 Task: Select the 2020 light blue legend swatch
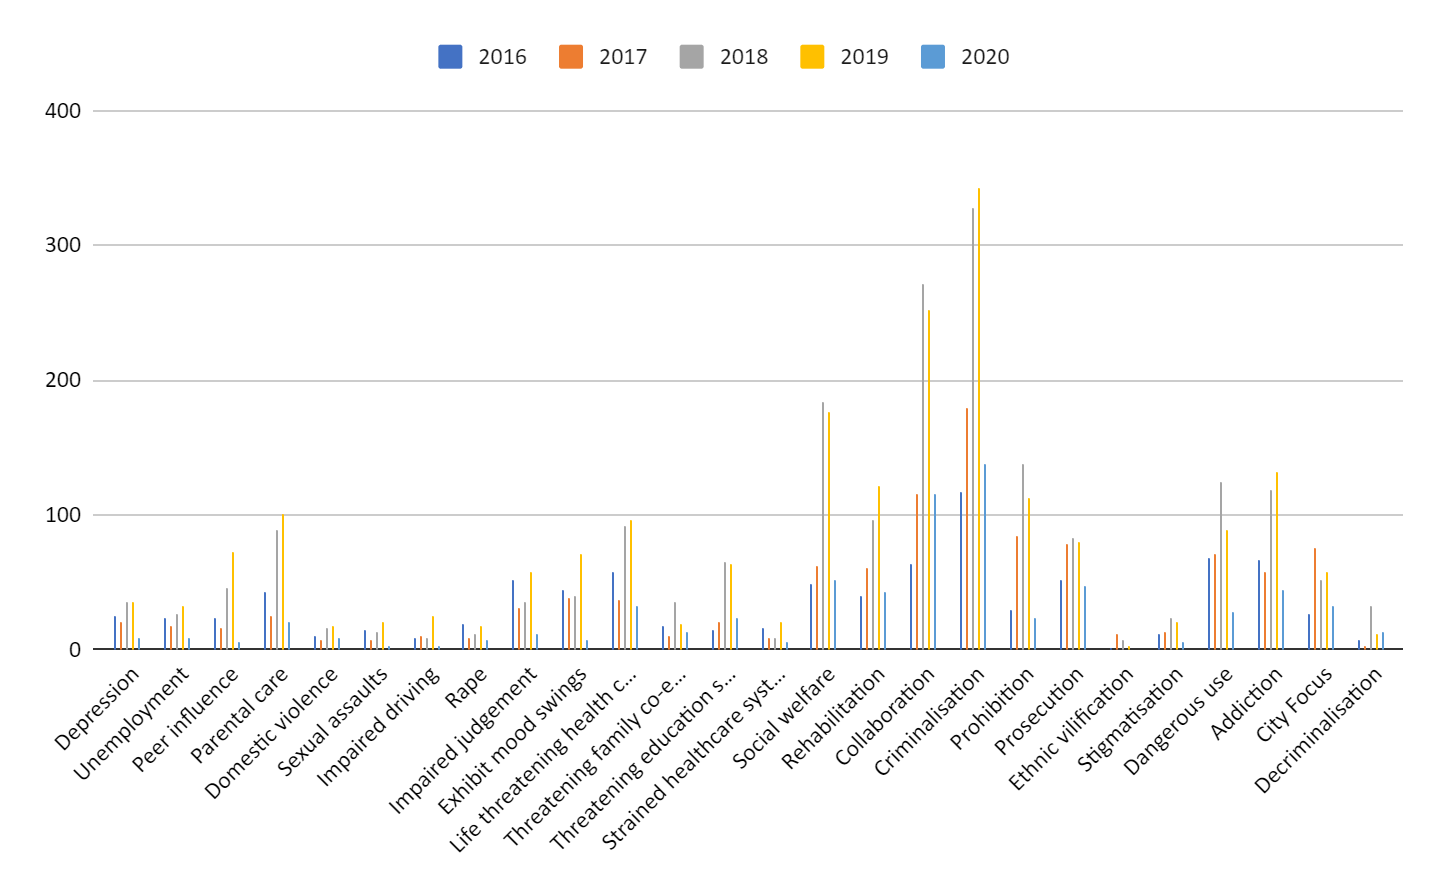pos(933,57)
